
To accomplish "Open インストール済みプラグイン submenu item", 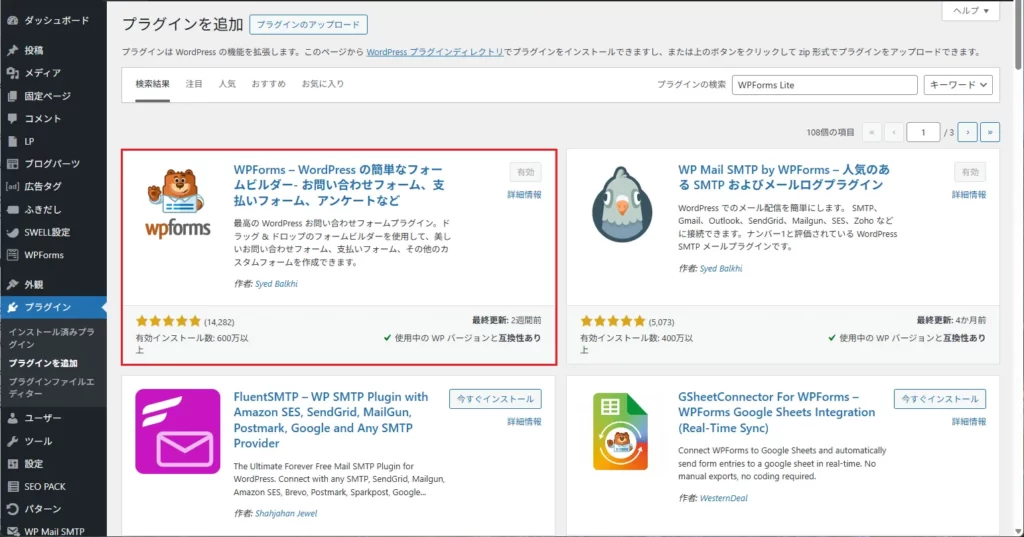I will tap(52, 338).
